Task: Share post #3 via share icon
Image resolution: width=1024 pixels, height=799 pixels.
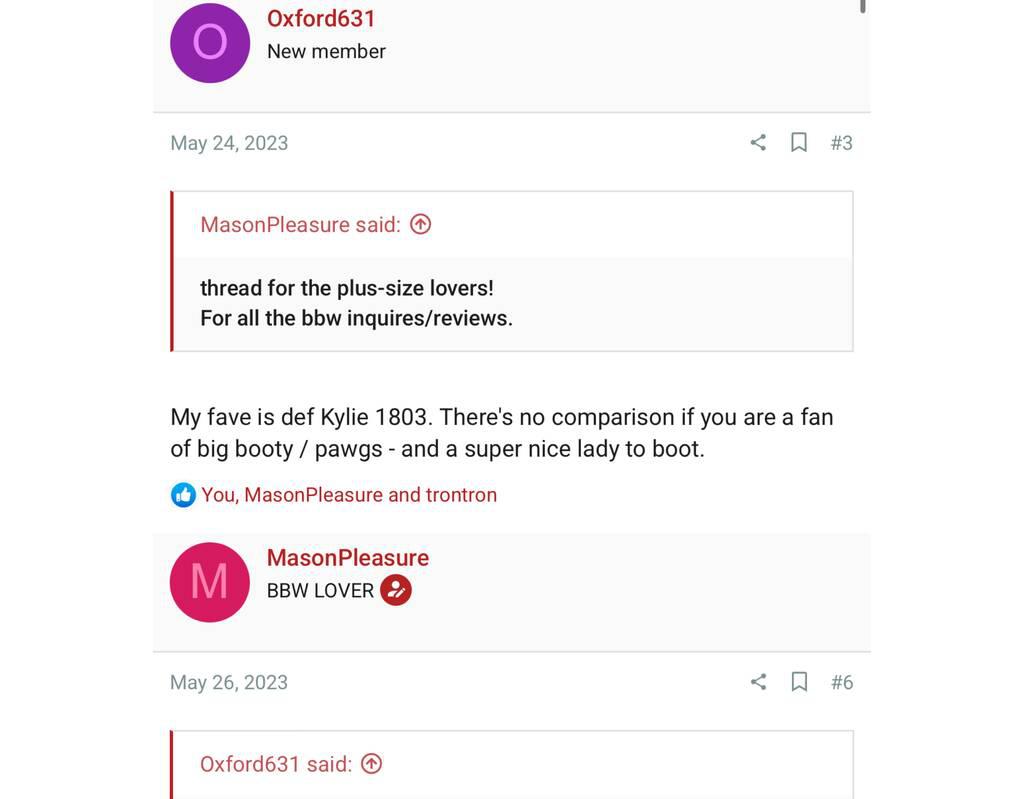Action: 758,143
